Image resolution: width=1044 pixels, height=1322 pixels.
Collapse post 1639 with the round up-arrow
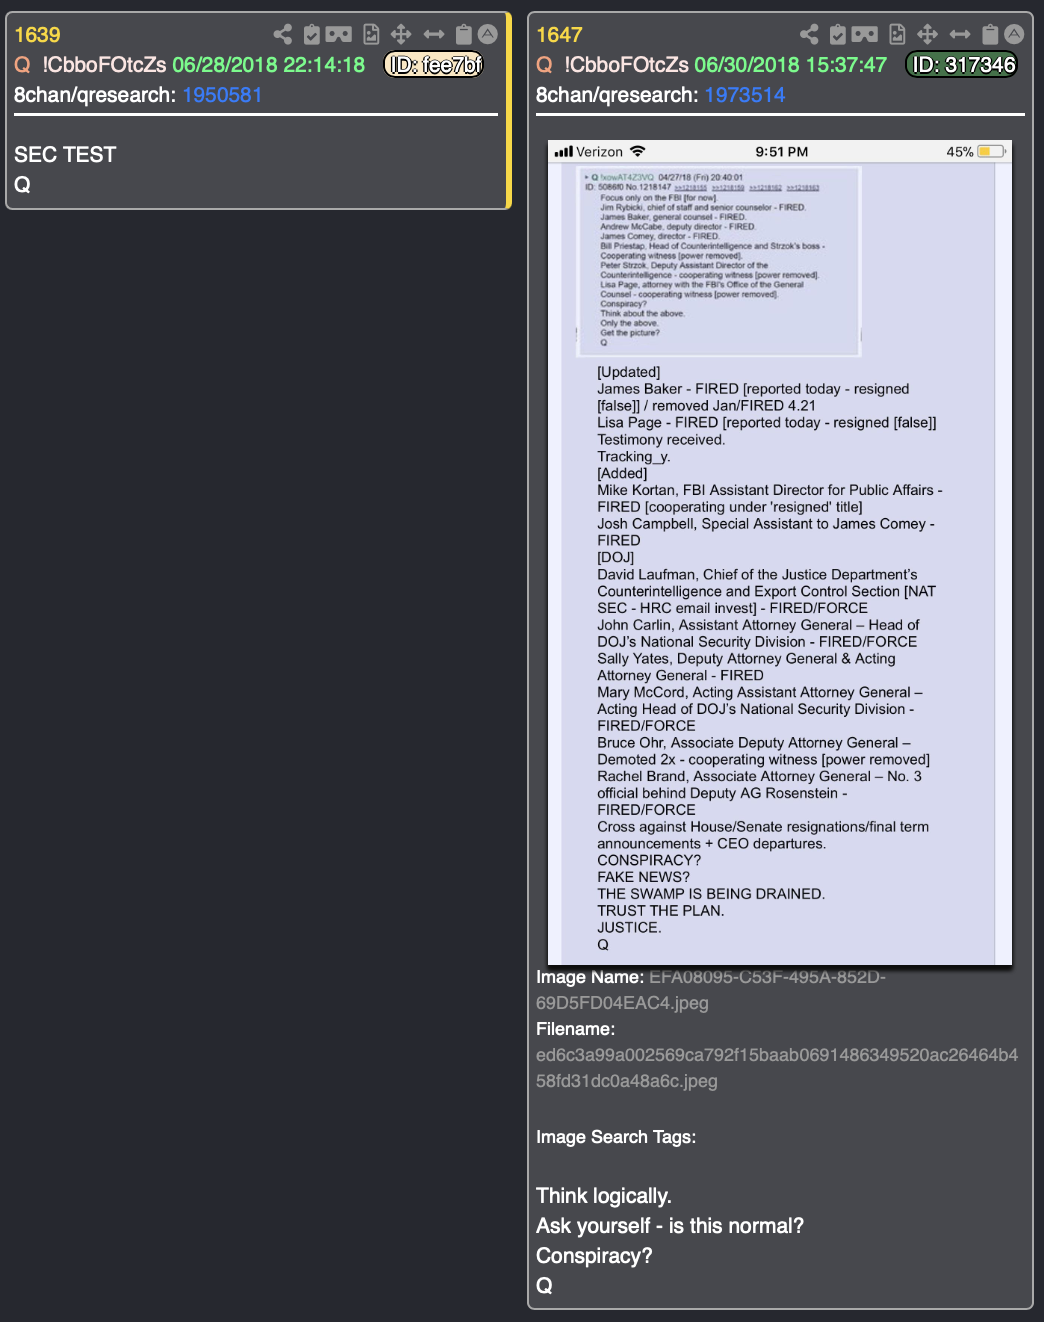(x=487, y=34)
